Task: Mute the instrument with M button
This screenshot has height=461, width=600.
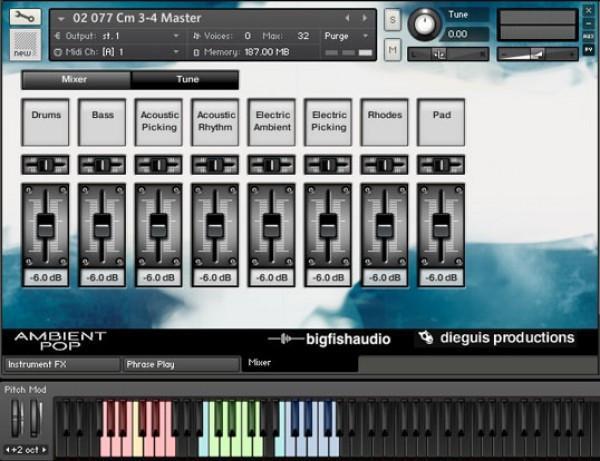Action: [392, 49]
